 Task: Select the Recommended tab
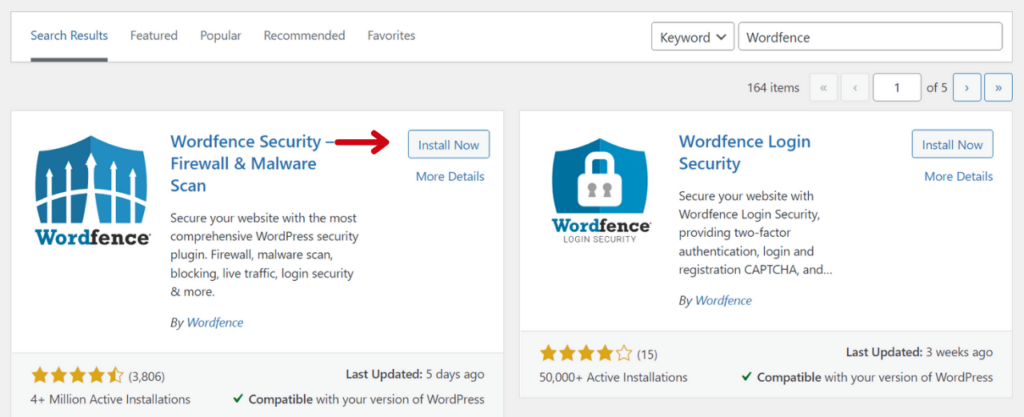point(304,35)
